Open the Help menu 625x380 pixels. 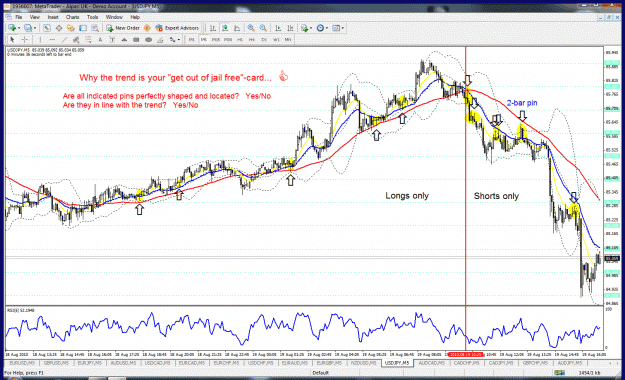pos(135,17)
